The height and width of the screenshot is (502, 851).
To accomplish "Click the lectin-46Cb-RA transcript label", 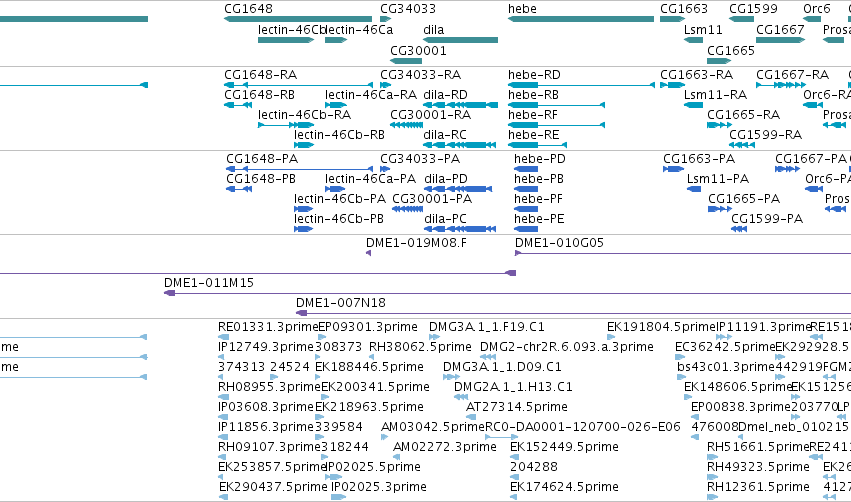I will click(304, 115).
